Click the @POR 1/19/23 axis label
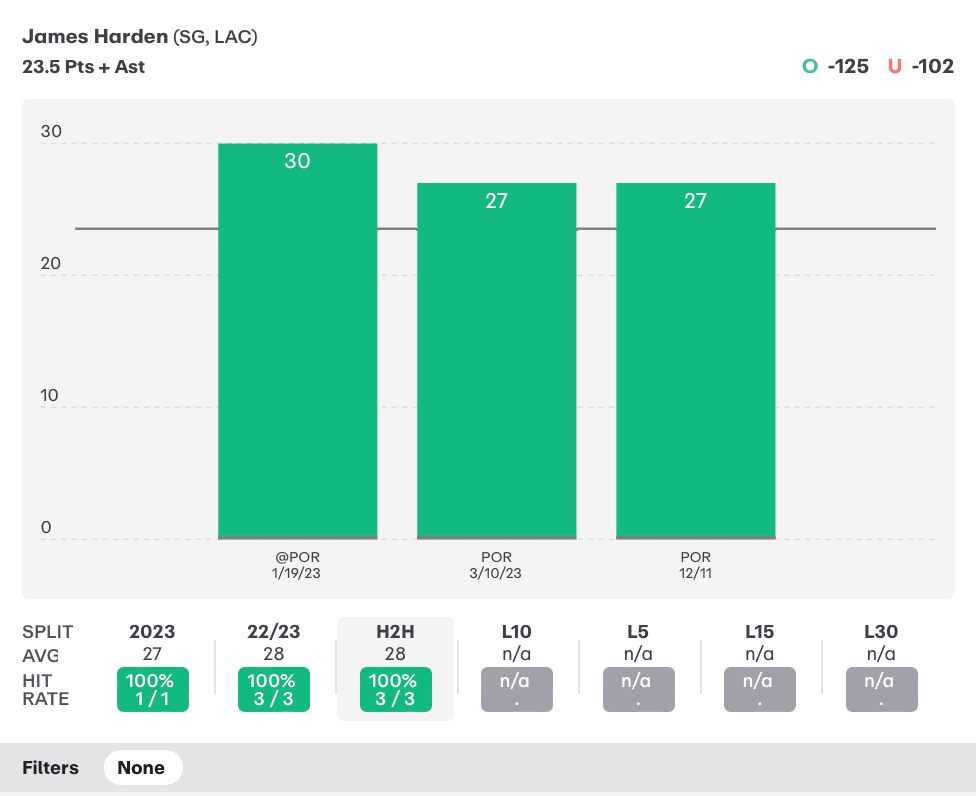This screenshot has width=976, height=796. tap(297, 565)
